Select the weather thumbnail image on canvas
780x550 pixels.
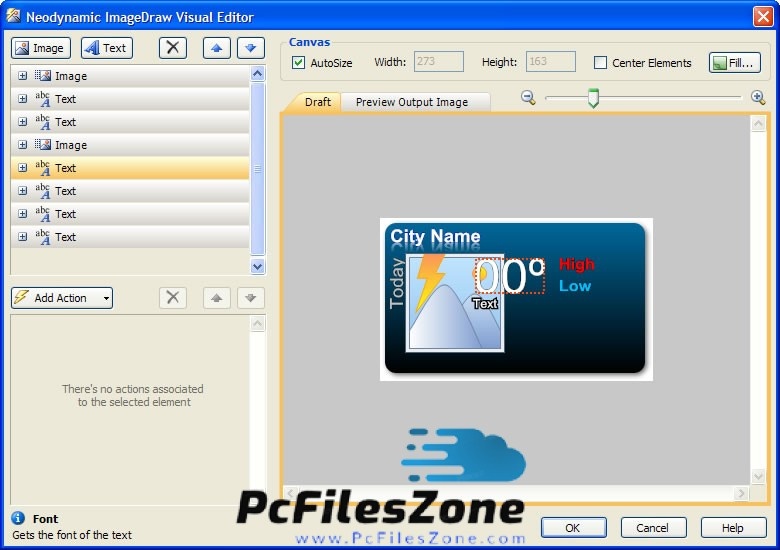point(455,302)
